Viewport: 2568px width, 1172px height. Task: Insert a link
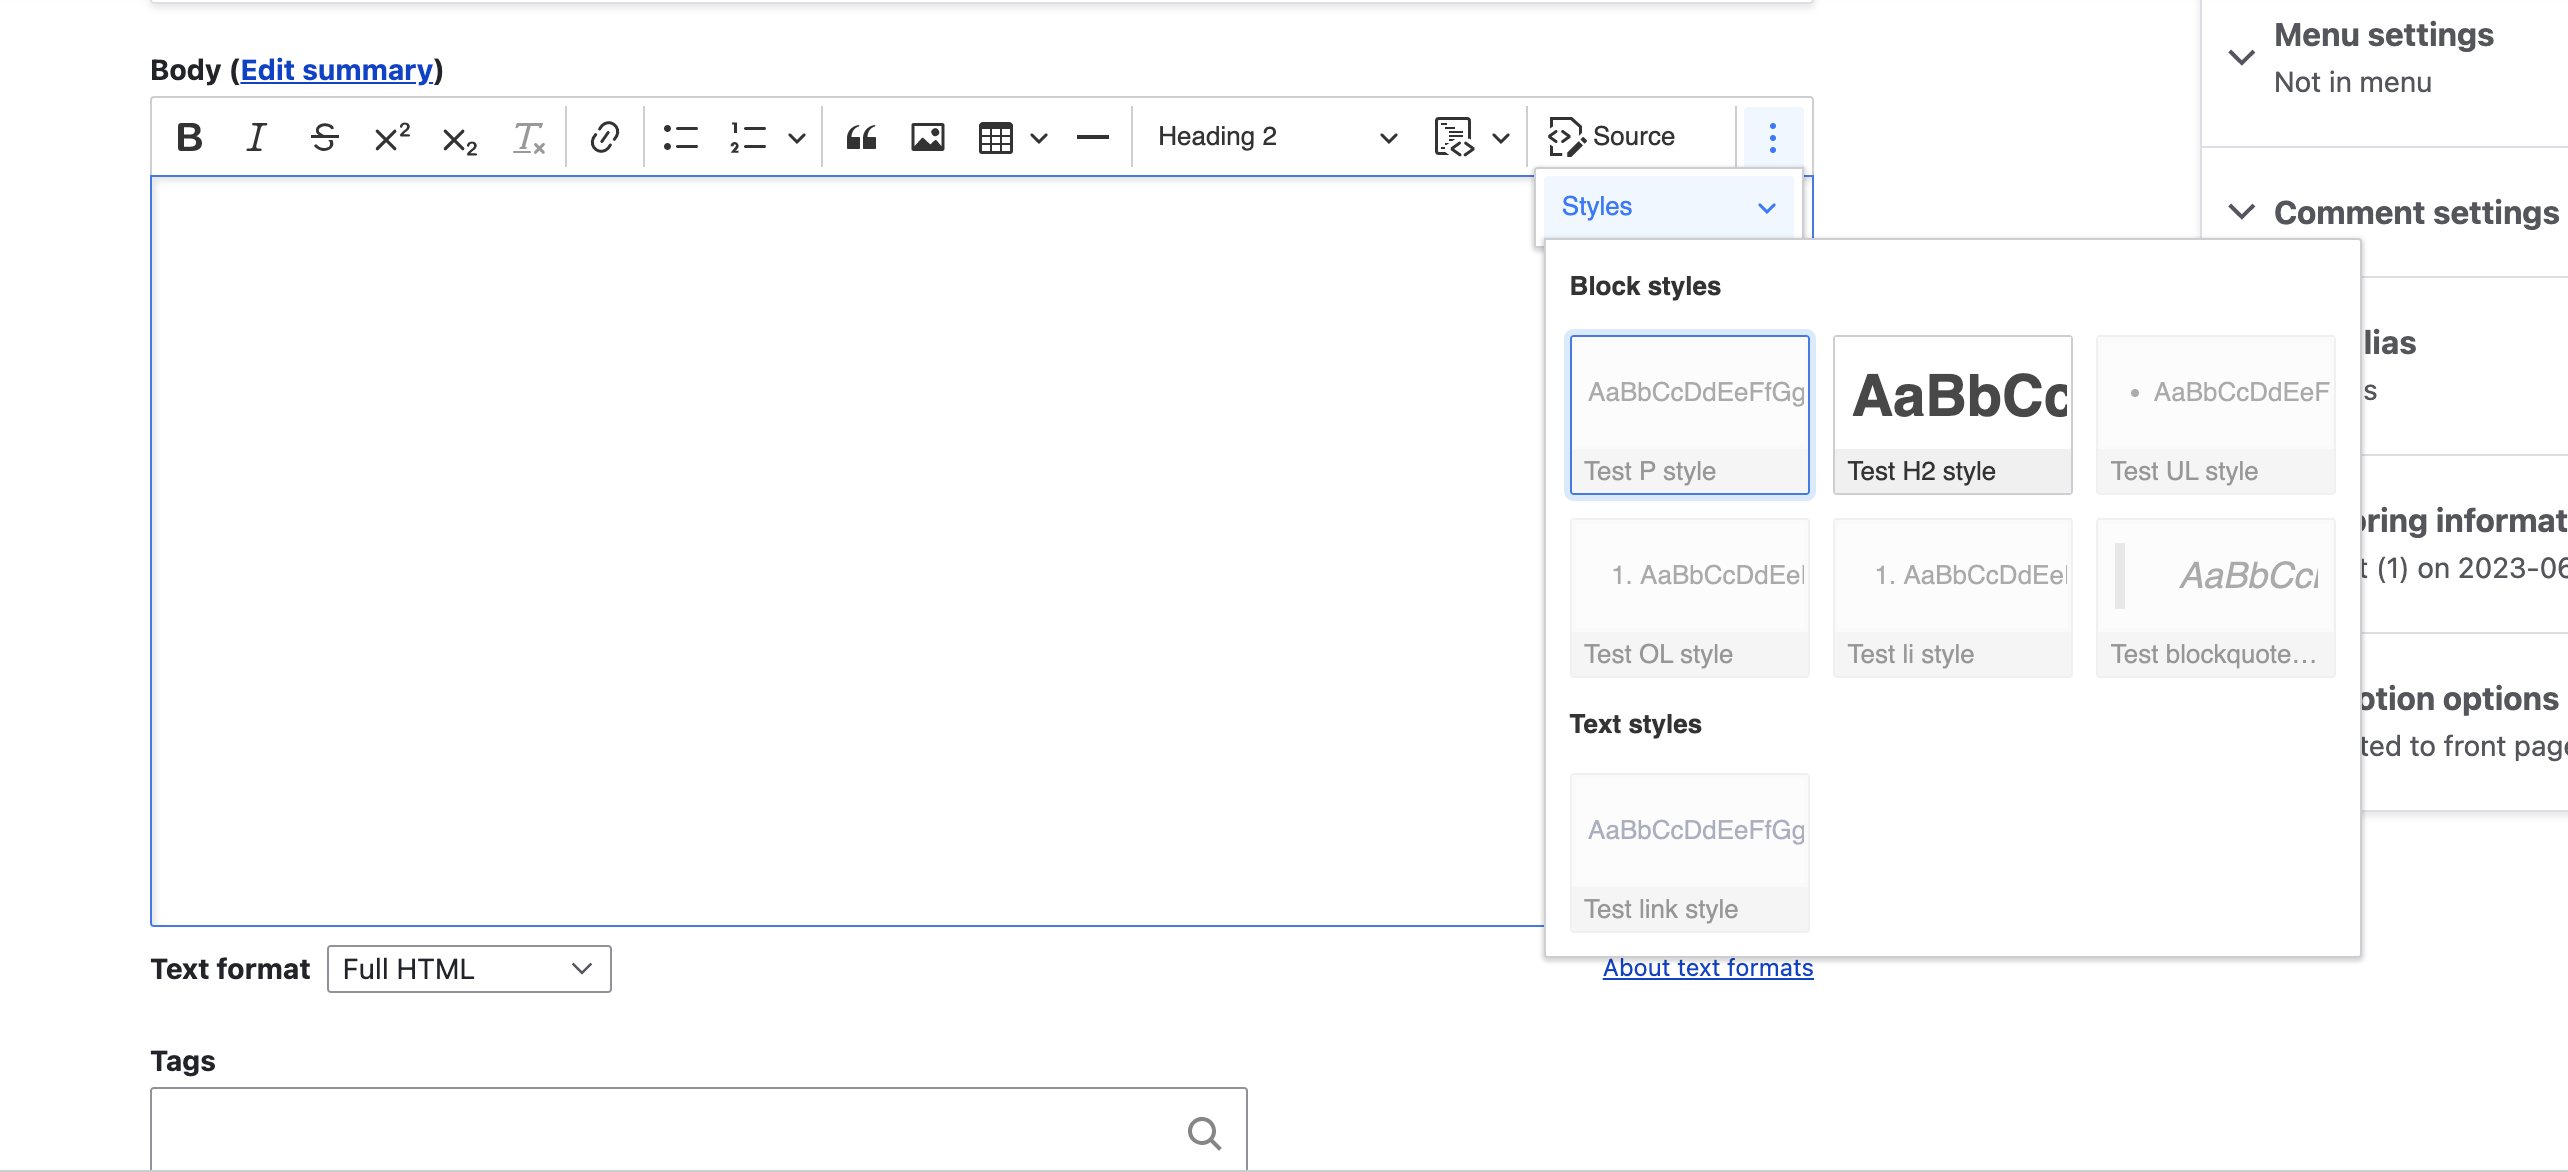click(x=604, y=137)
